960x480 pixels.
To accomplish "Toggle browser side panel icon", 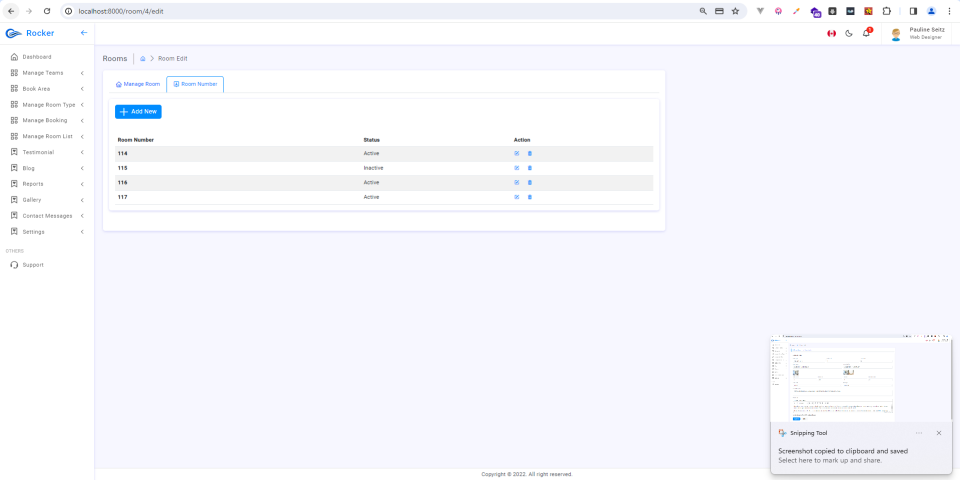I will [913, 11].
